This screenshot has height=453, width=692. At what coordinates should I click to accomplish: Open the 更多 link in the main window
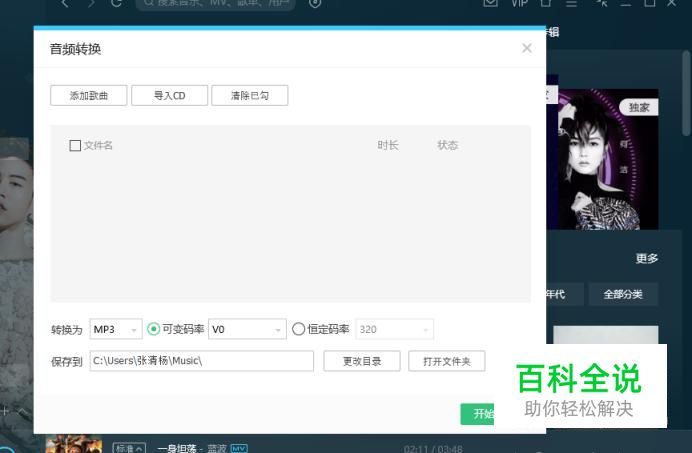[647, 258]
